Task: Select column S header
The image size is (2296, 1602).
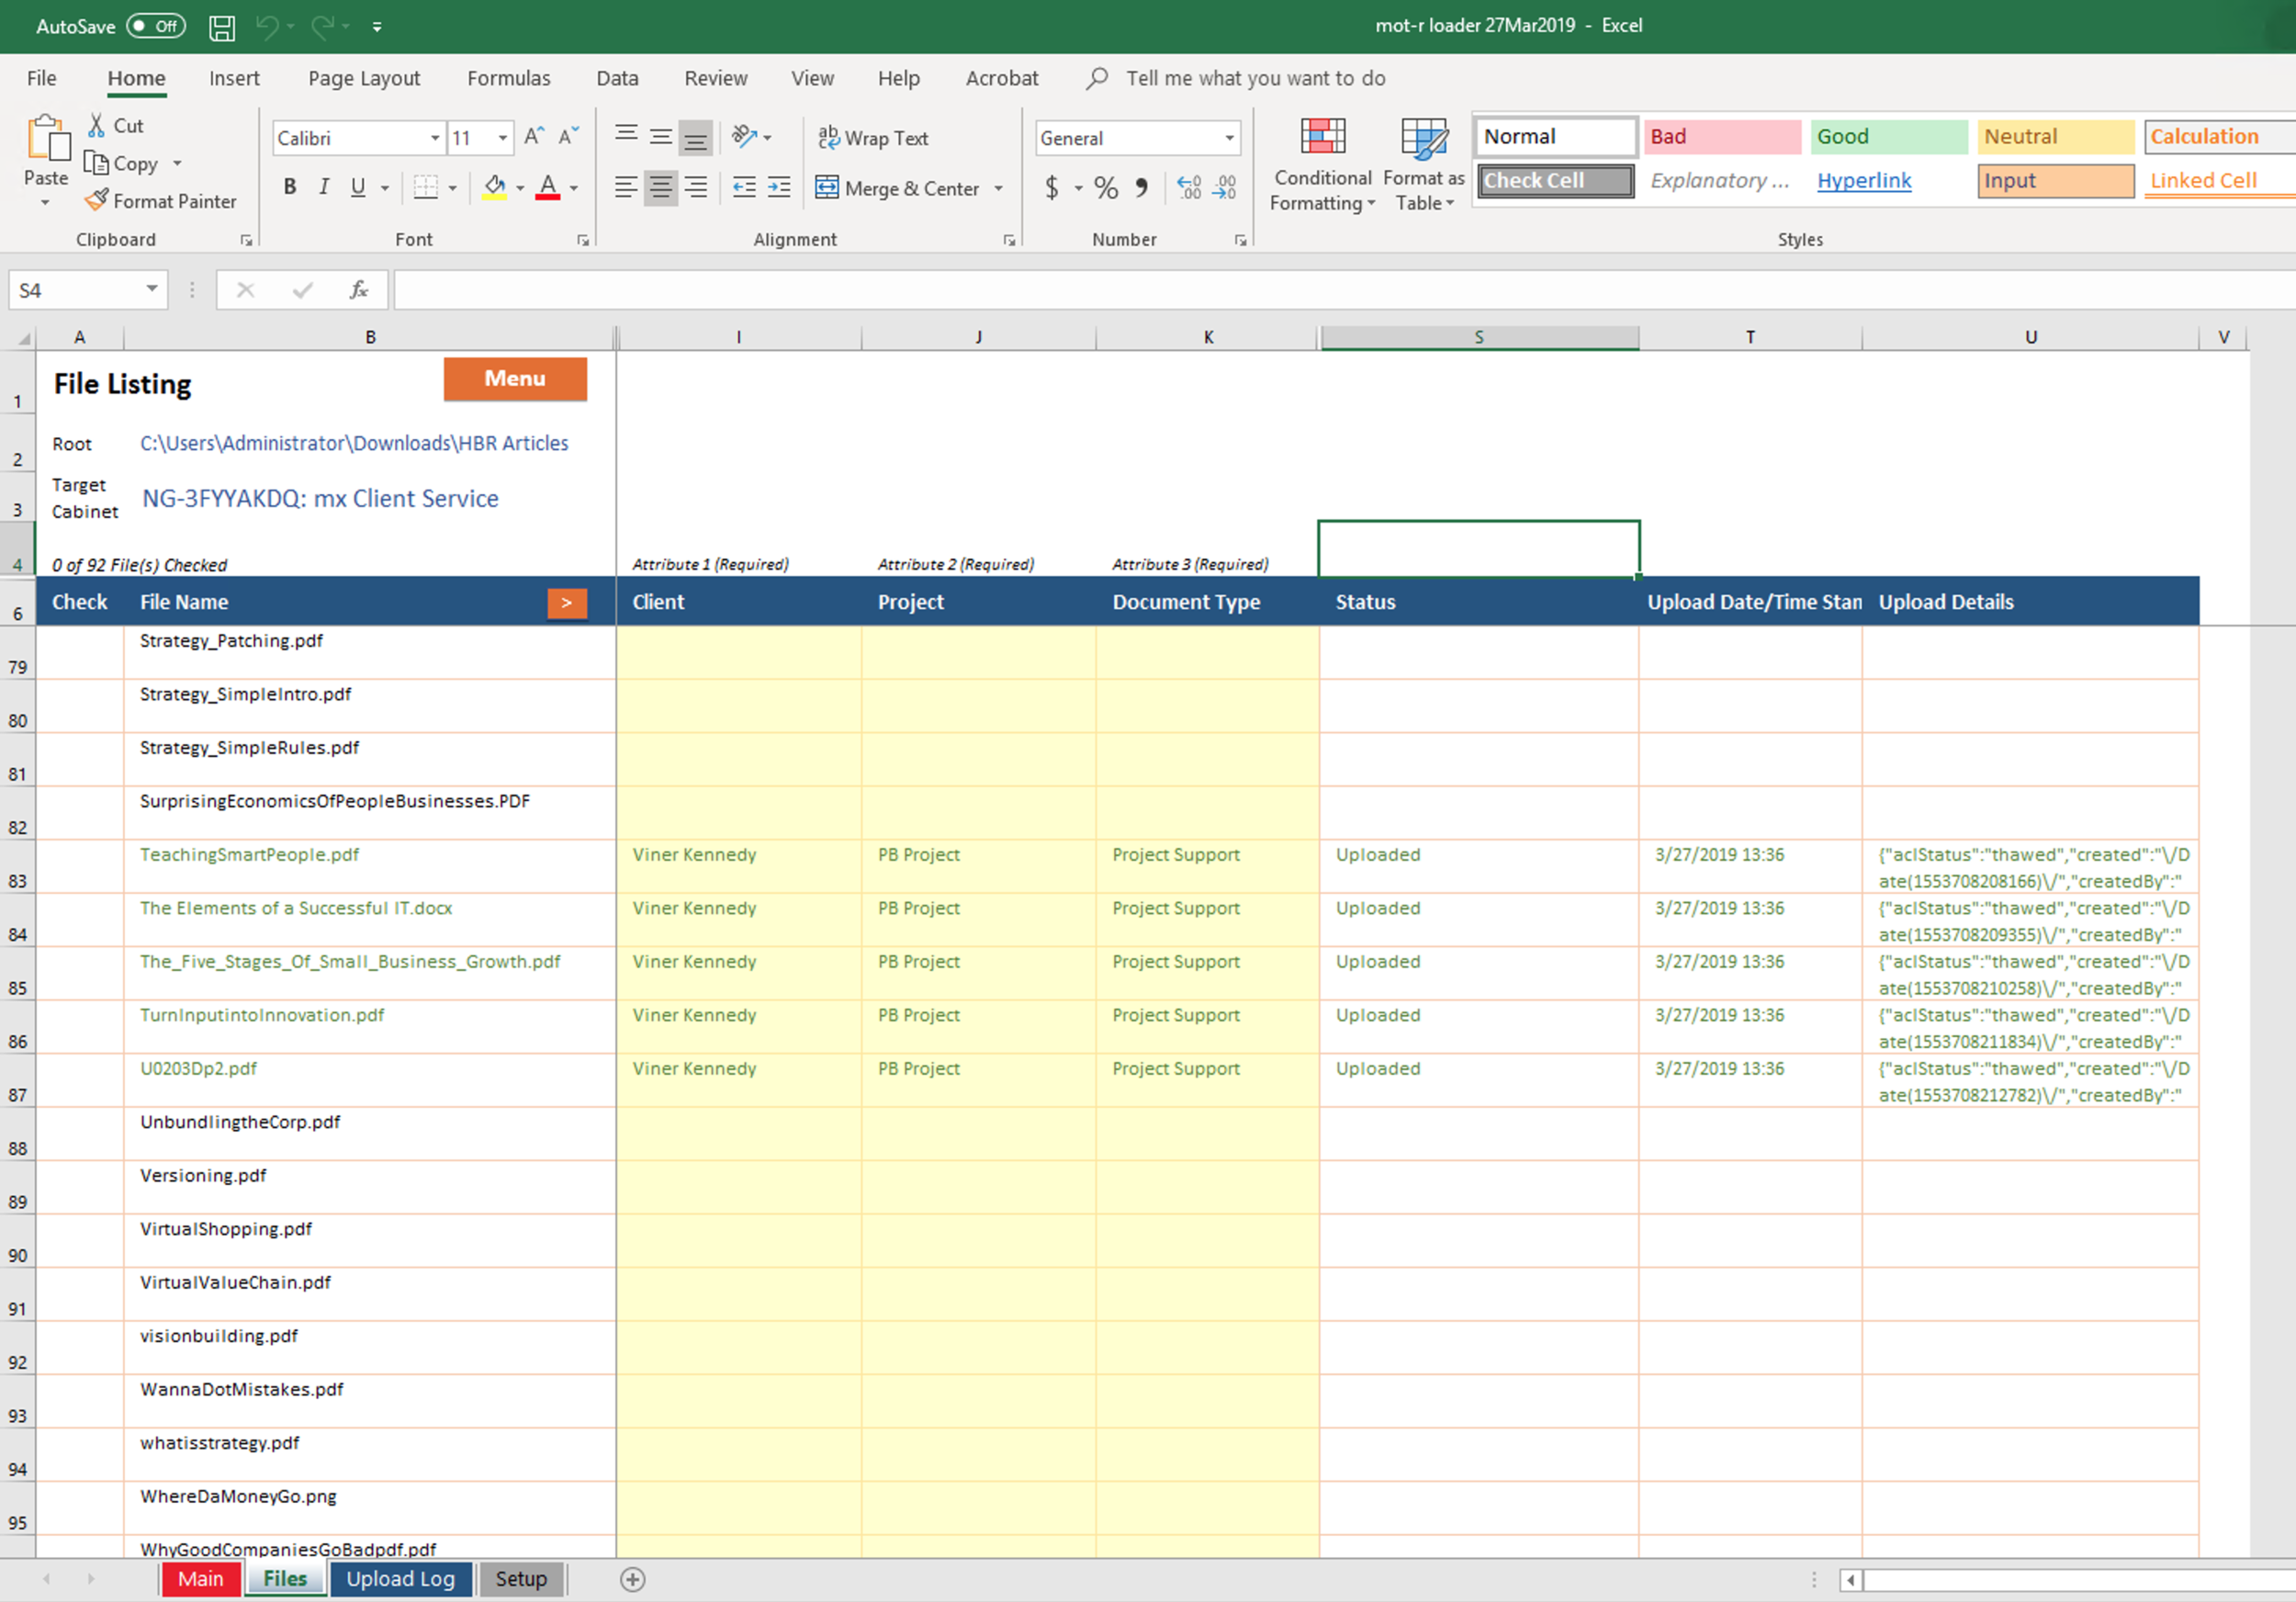Action: point(1479,337)
